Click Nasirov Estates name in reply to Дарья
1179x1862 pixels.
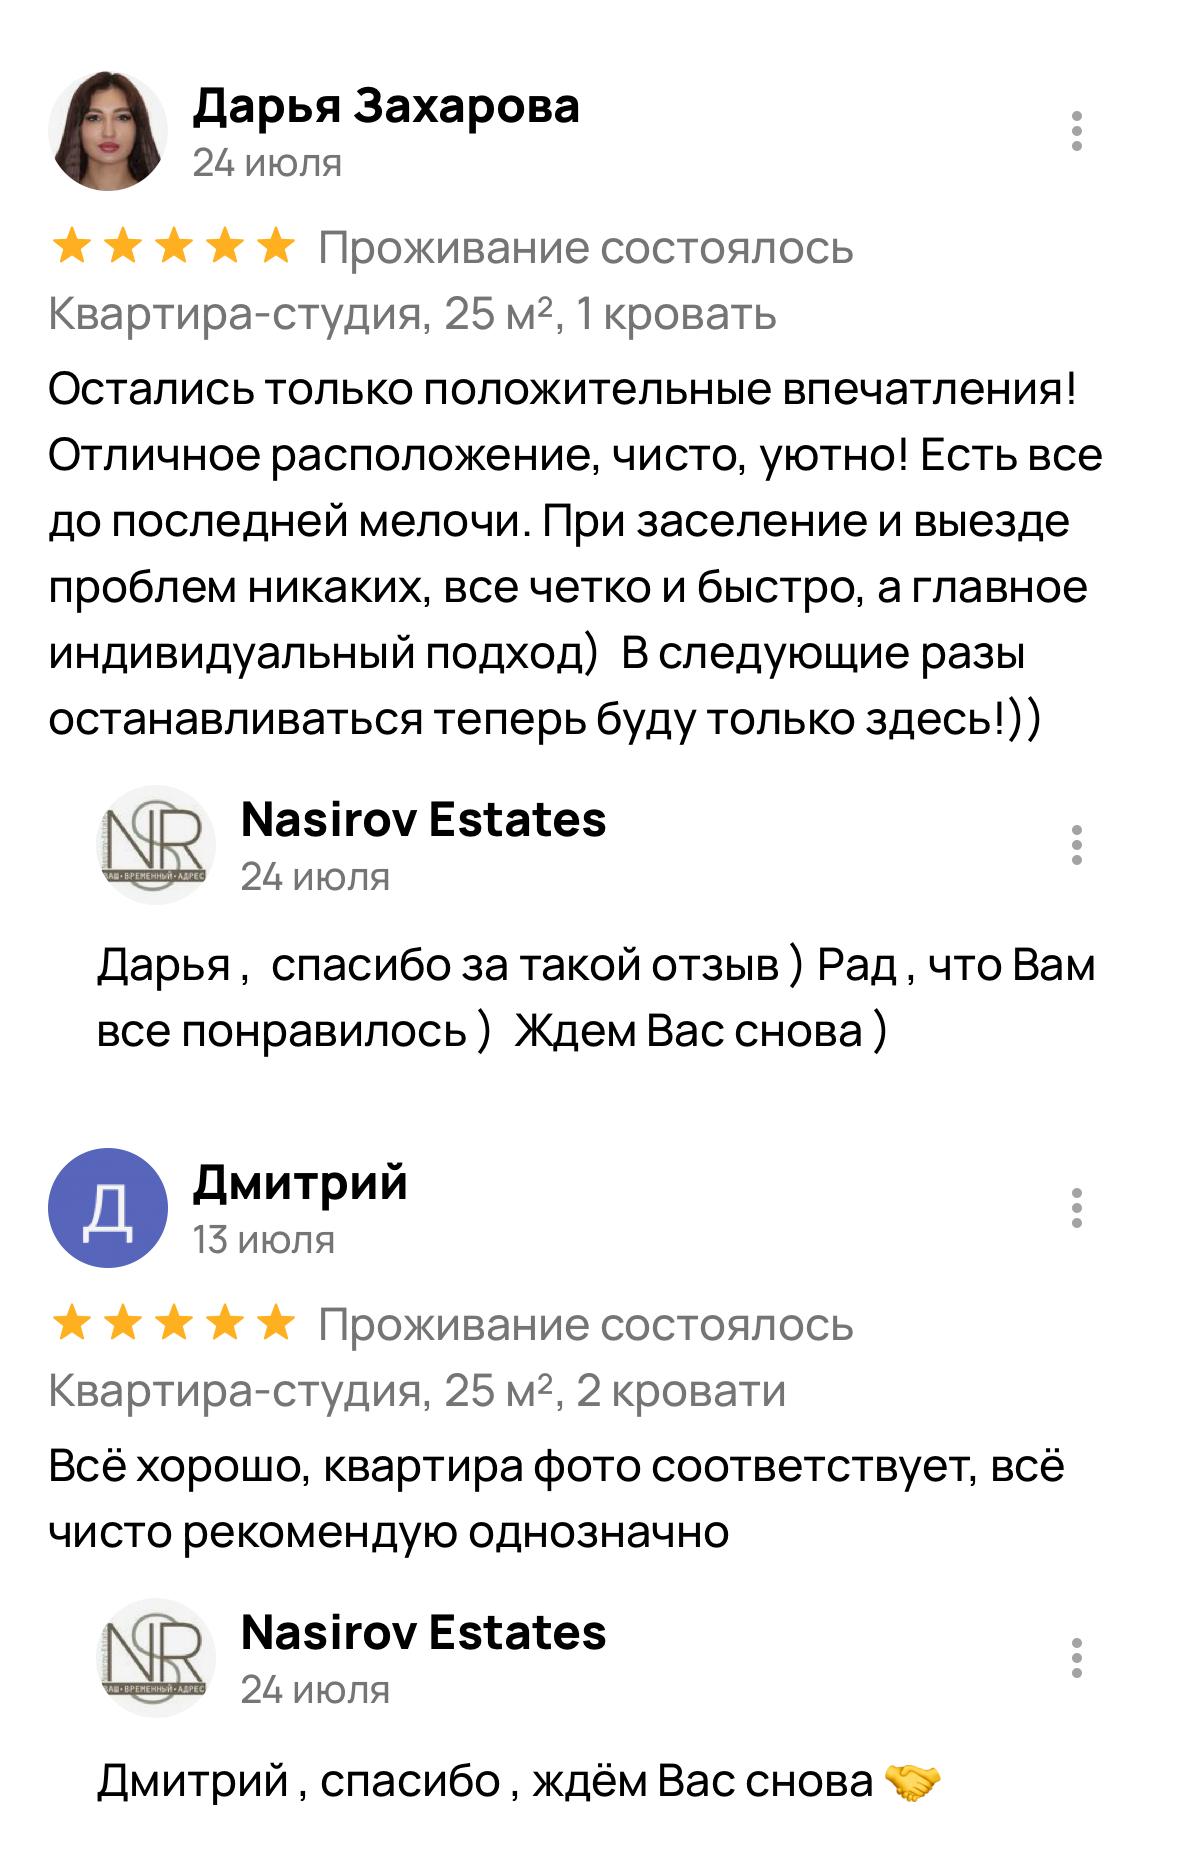point(423,820)
